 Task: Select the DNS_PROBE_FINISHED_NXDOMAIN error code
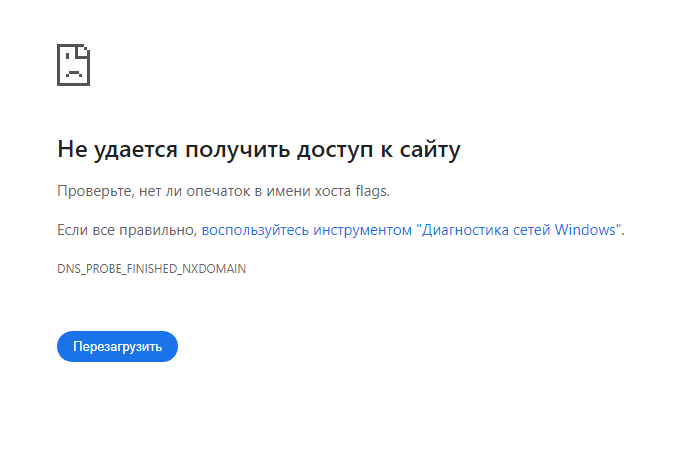[x=151, y=269]
